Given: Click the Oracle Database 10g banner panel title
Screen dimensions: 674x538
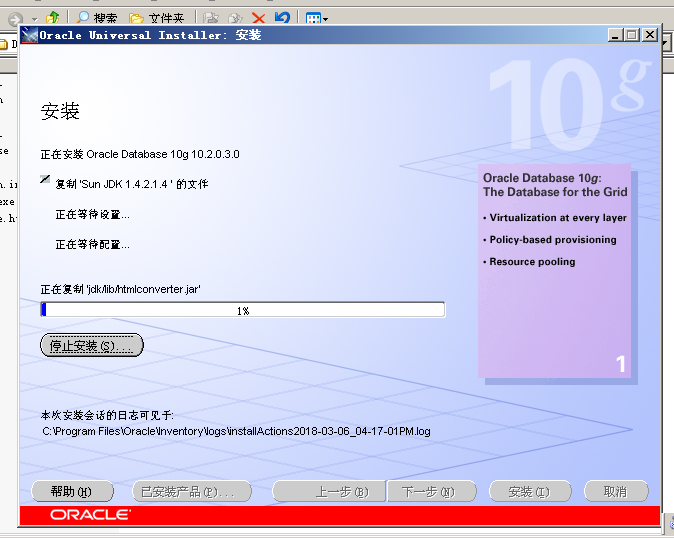Looking at the screenshot, I should pos(555,185).
